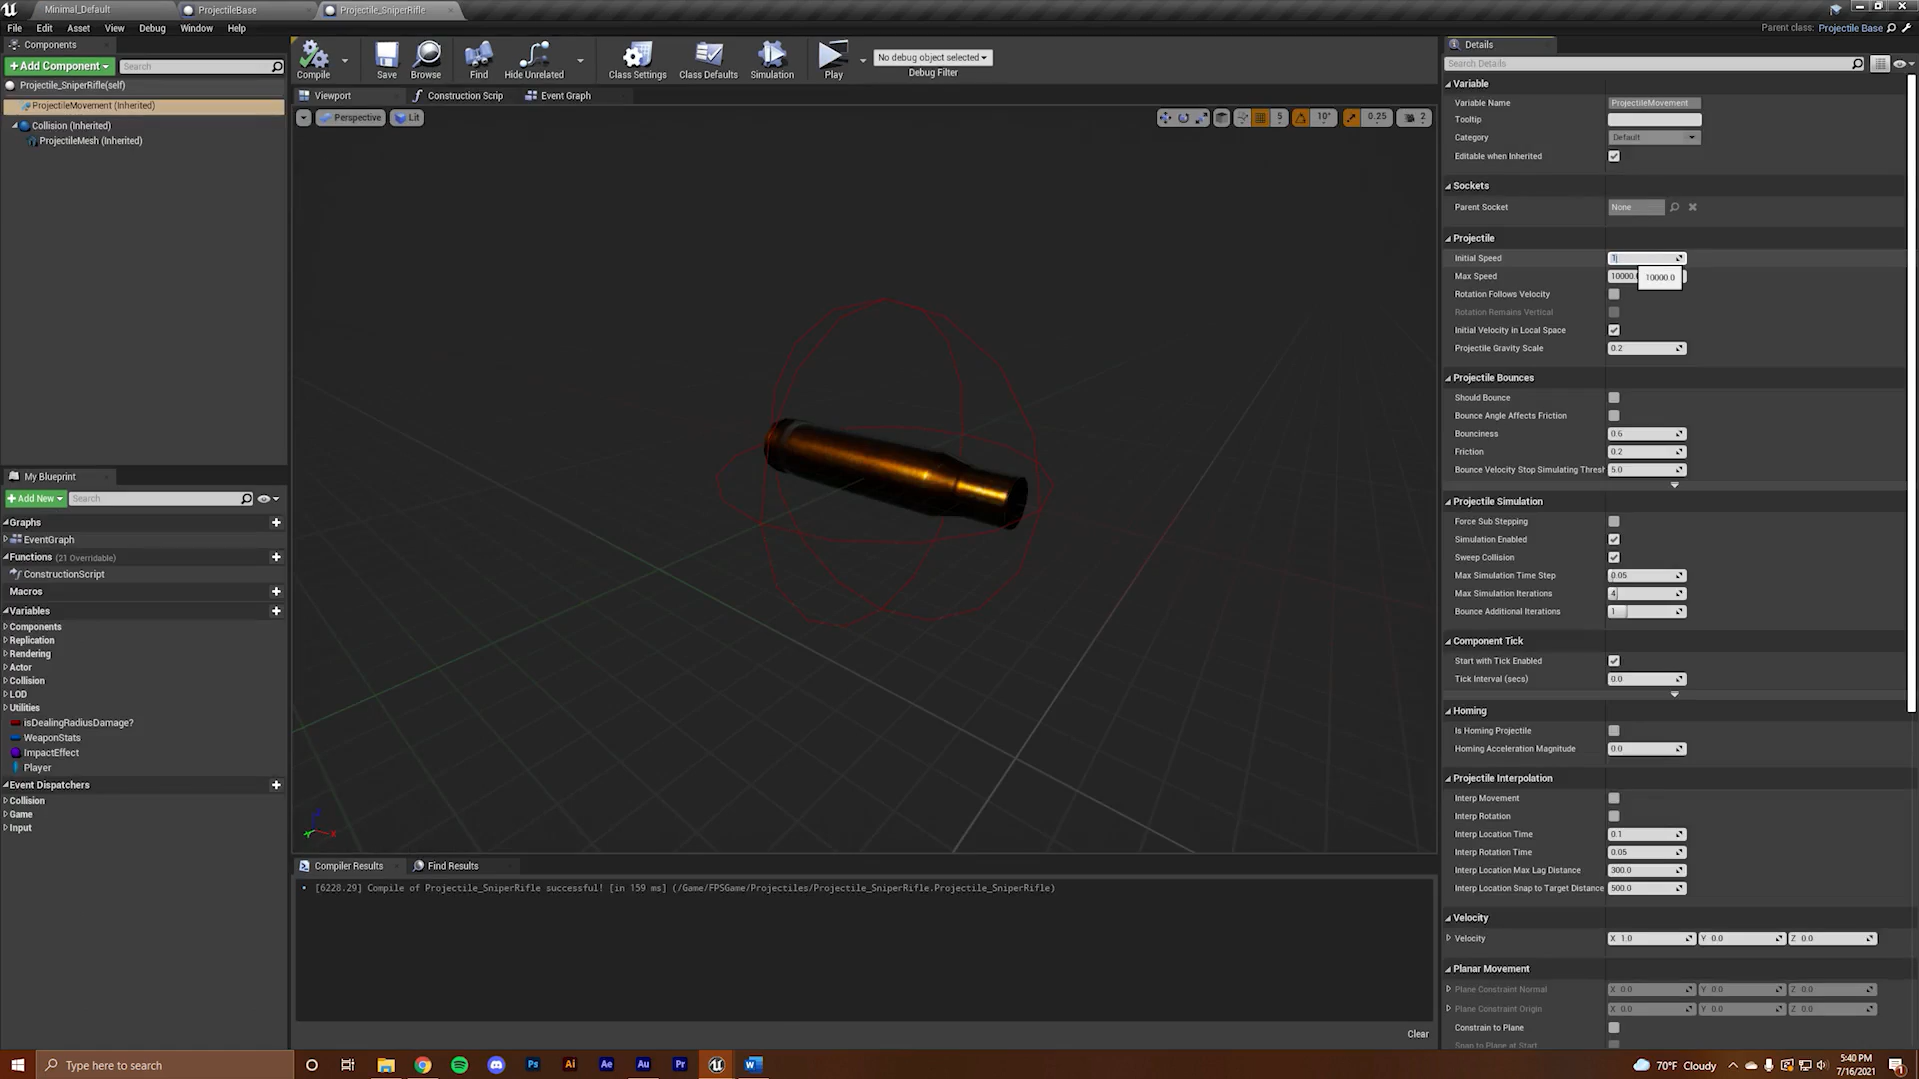Image resolution: width=1919 pixels, height=1079 pixels.
Task: Enable Is Homing Projectile checkbox
Action: coord(1613,731)
